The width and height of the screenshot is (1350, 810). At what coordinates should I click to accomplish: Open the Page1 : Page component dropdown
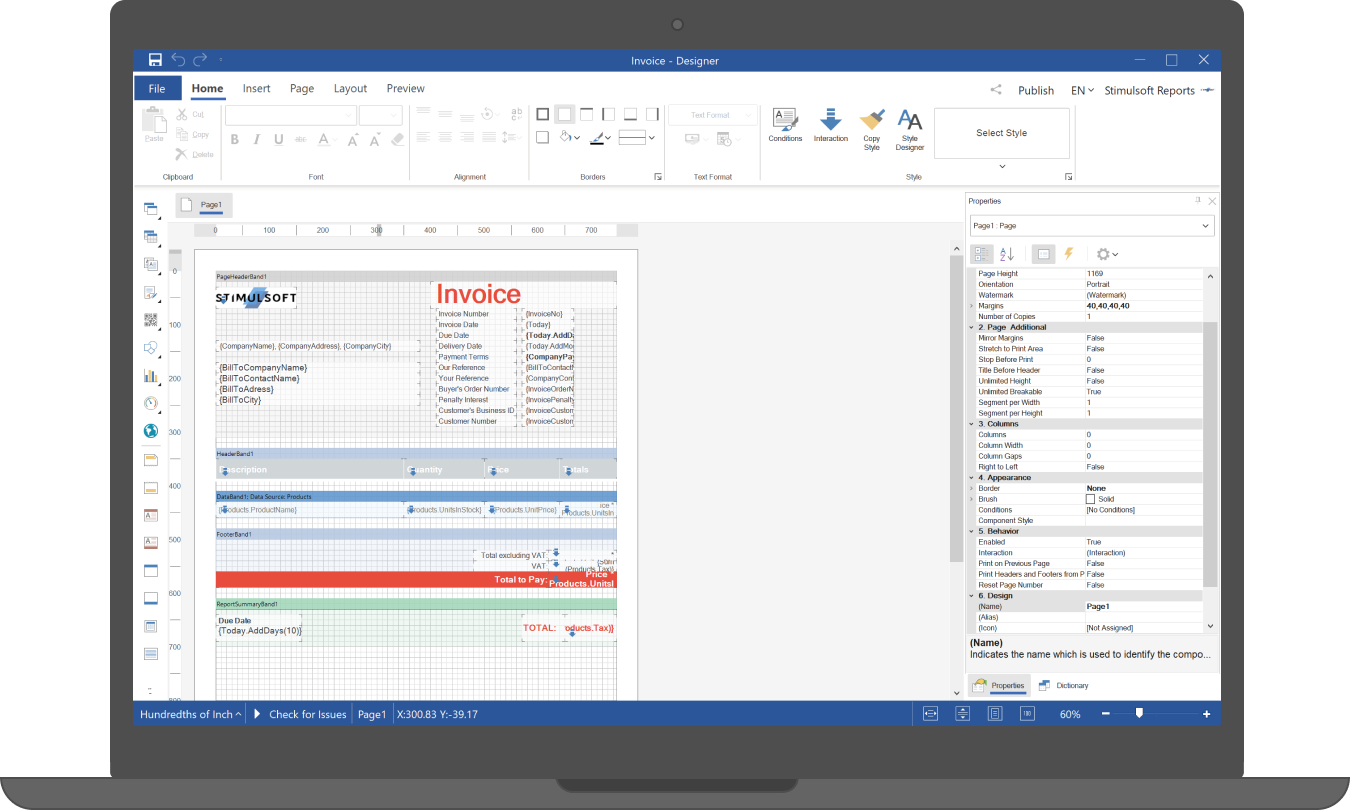1092,226
